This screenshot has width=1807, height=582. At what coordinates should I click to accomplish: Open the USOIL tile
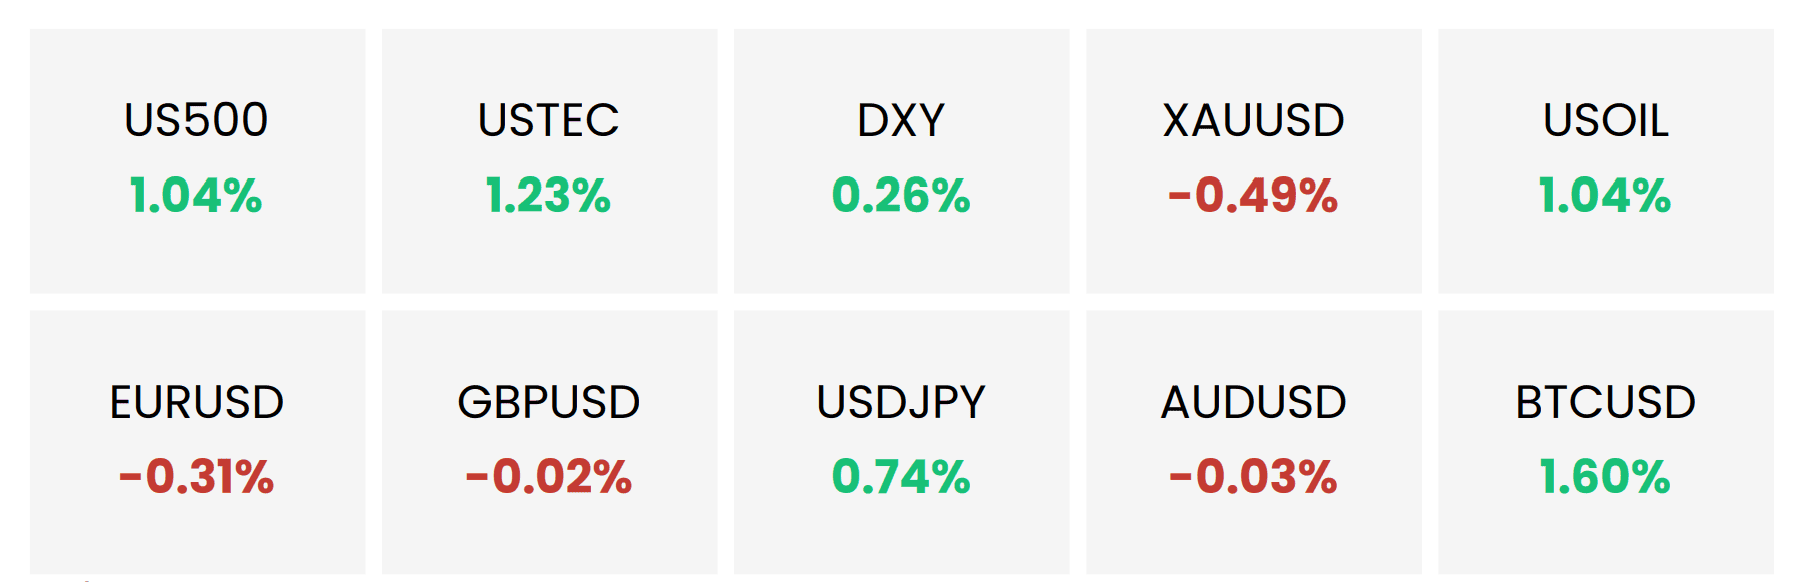[x=1605, y=161]
